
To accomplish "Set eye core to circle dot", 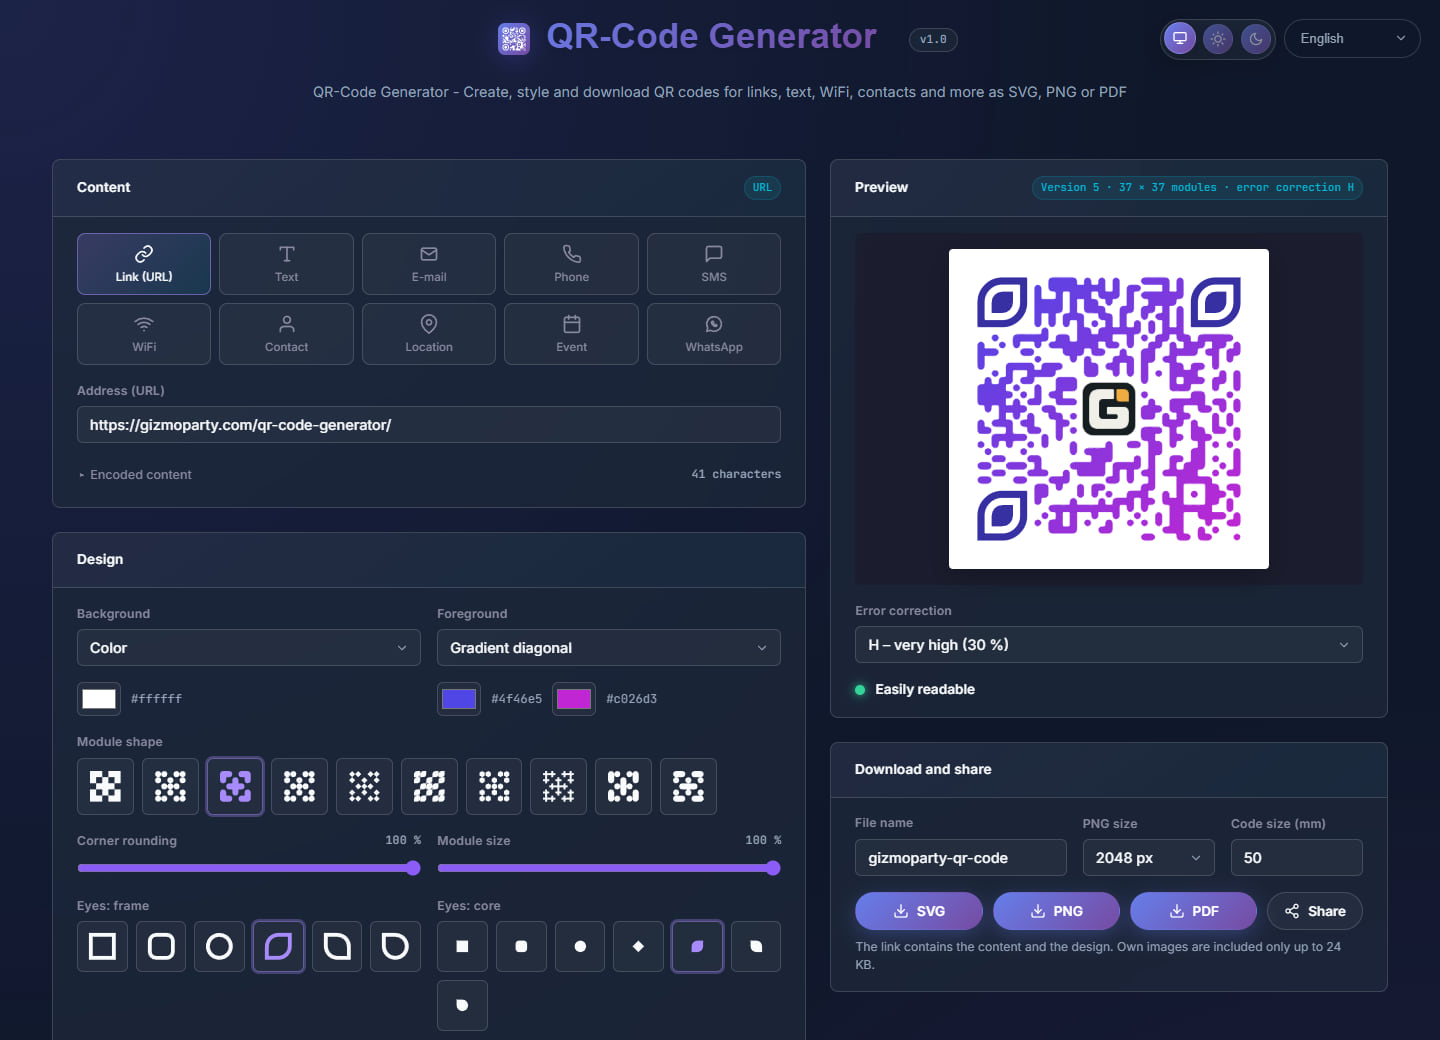I will click(x=580, y=946).
